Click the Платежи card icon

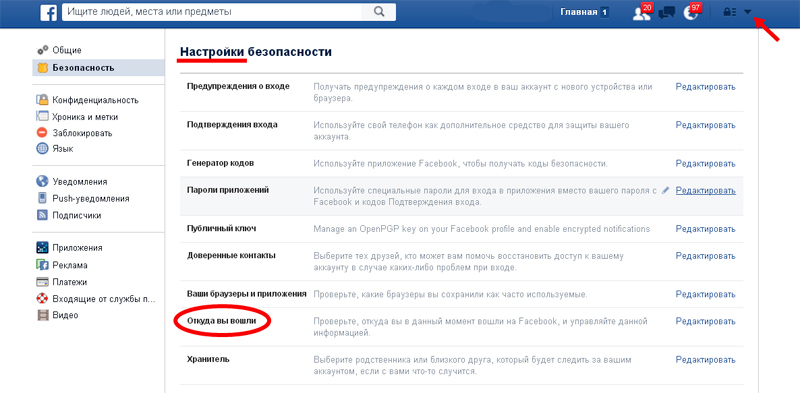click(x=42, y=282)
